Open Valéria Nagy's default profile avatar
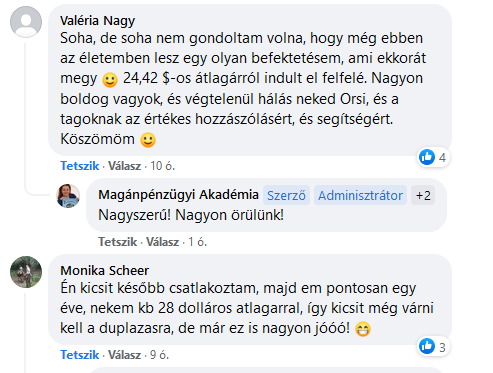The width and height of the screenshot is (493, 373). tap(26, 22)
